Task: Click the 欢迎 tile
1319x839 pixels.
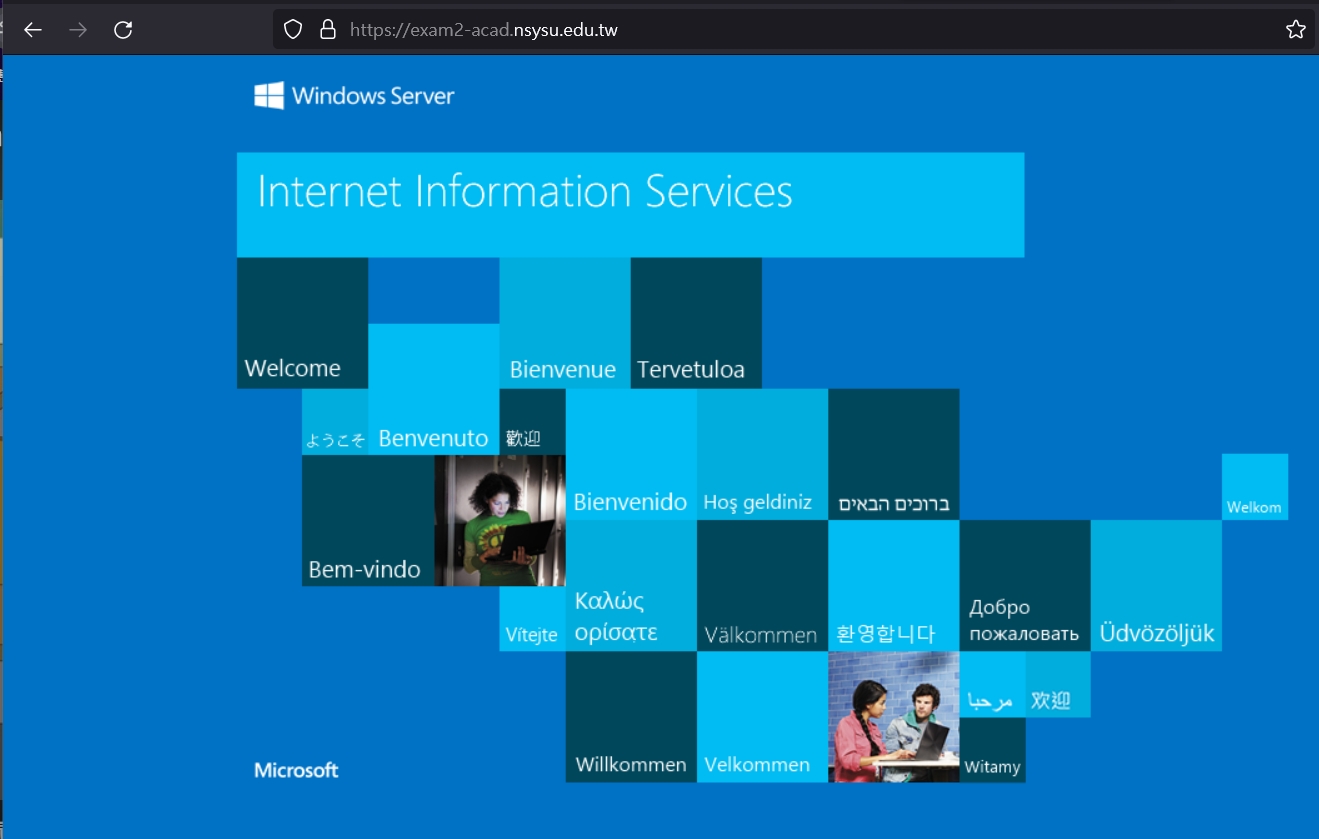Action: click(x=1058, y=684)
